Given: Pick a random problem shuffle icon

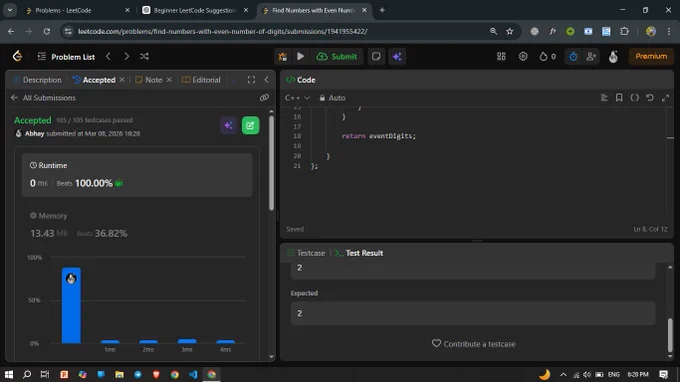Looking at the screenshot, I should [144, 56].
